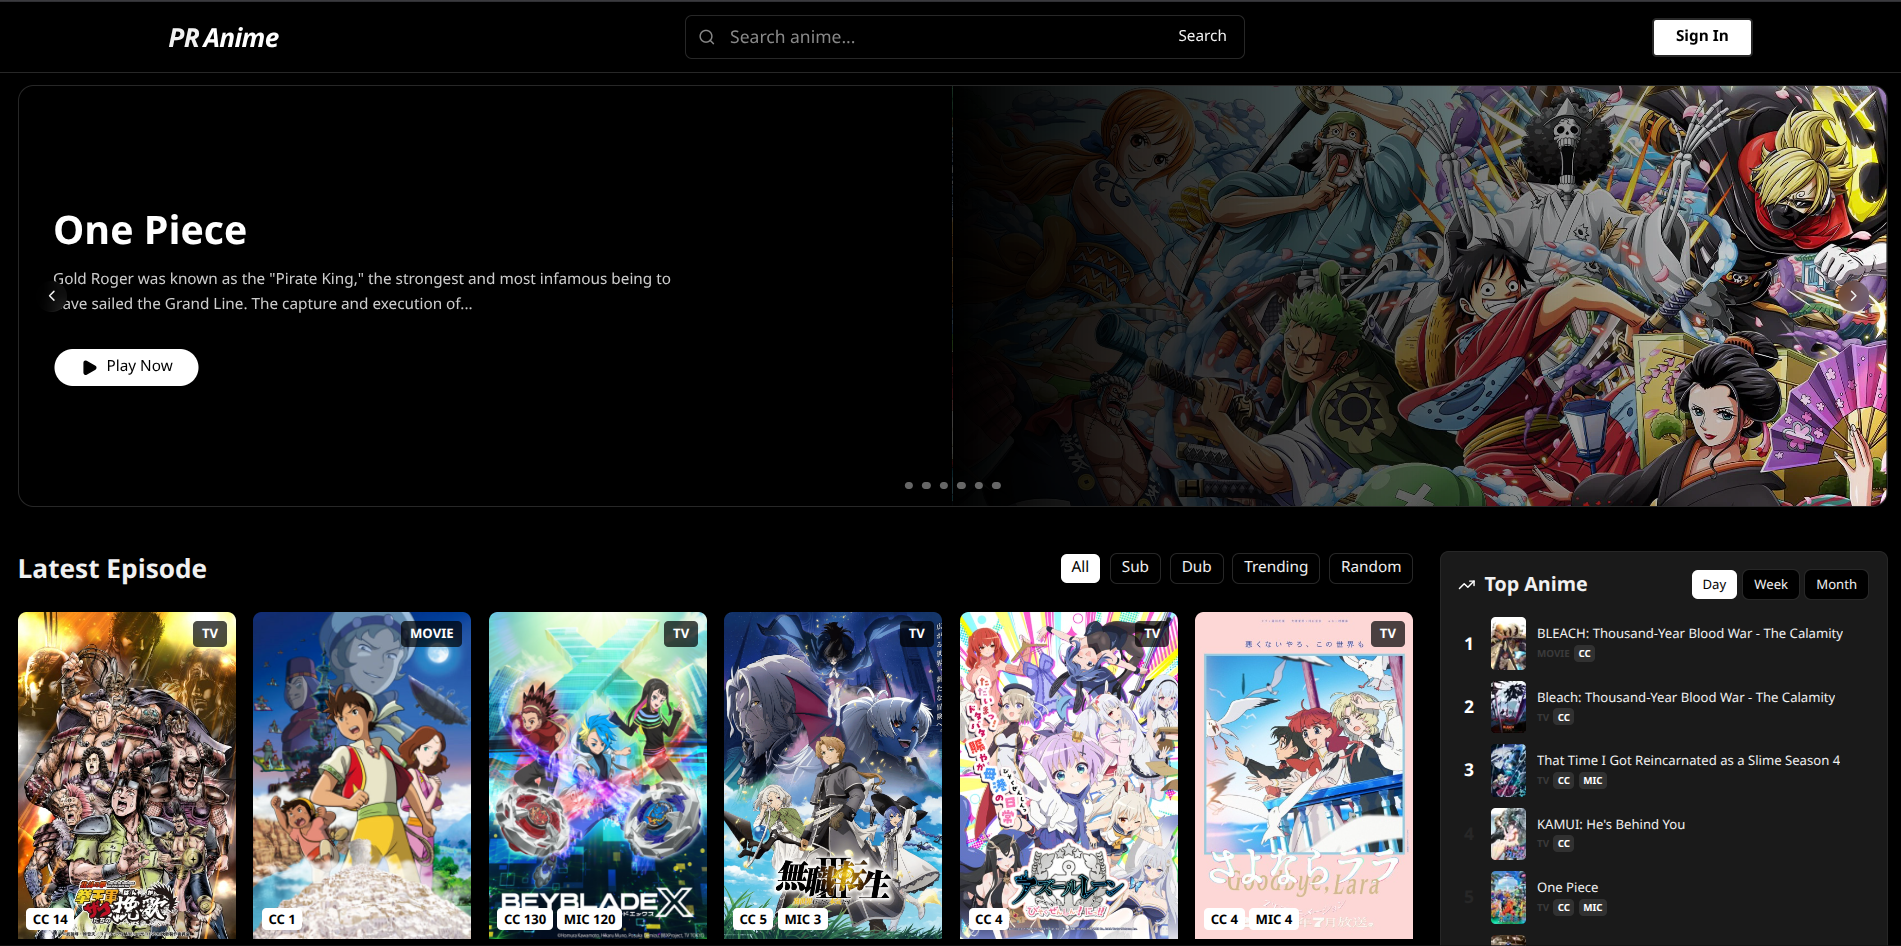Show Trending episodes
The image size is (1901, 946).
pyautogui.click(x=1276, y=567)
